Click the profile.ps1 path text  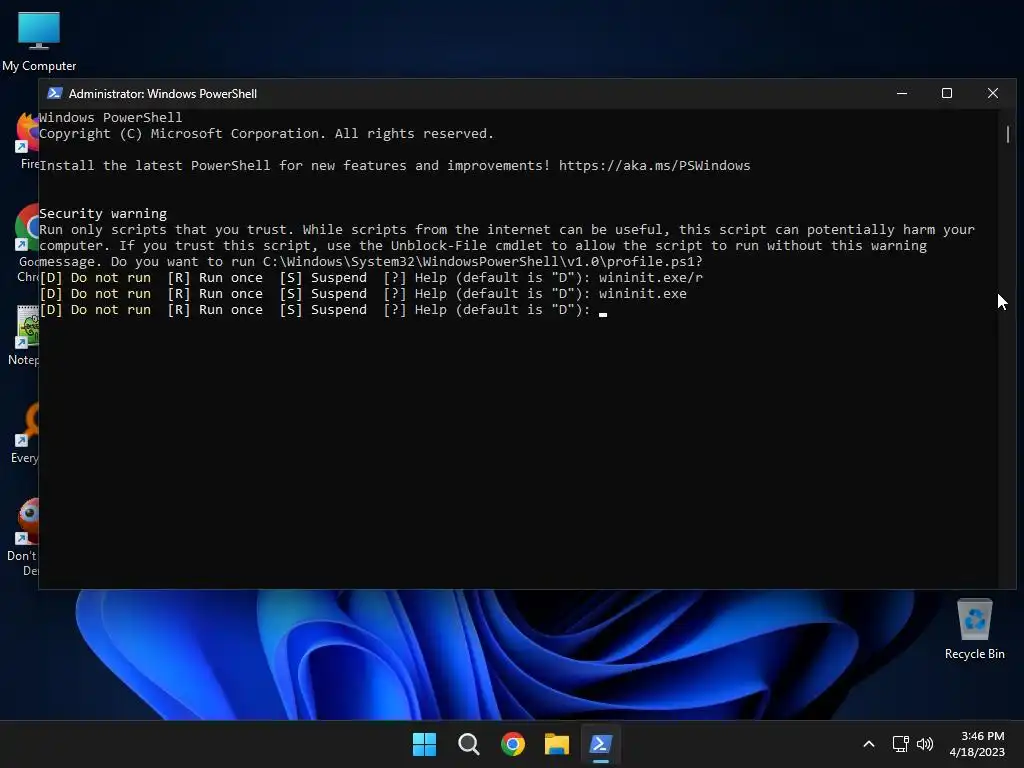pos(483,262)
